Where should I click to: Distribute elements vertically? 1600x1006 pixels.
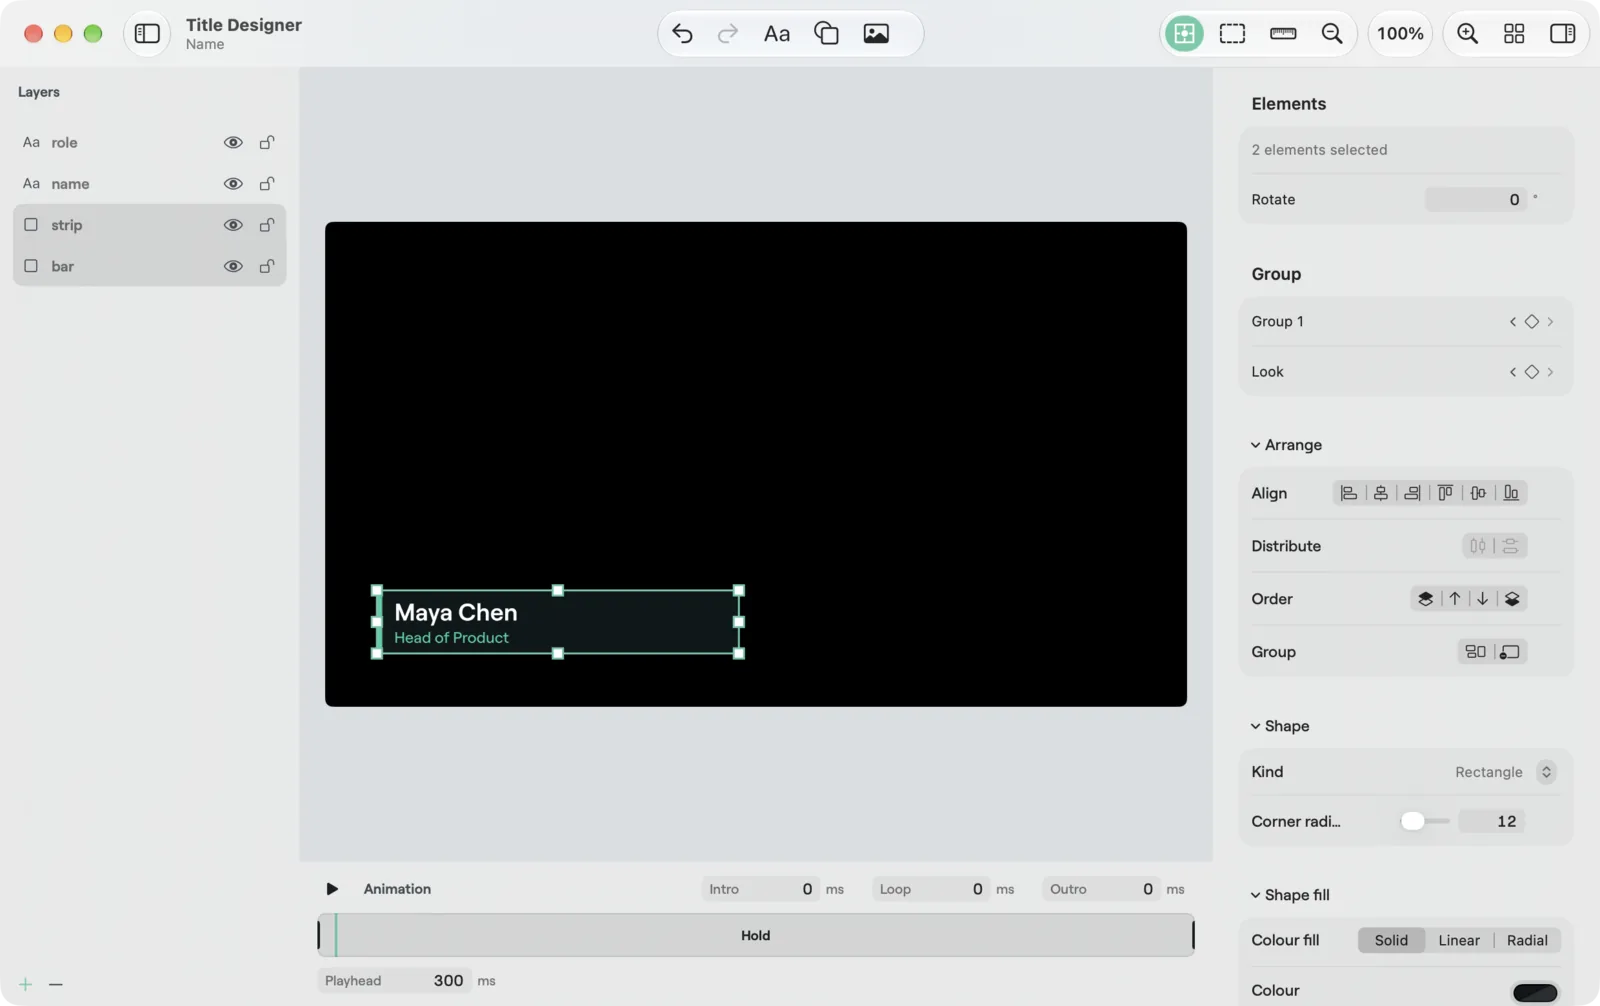coord(1511,546)
